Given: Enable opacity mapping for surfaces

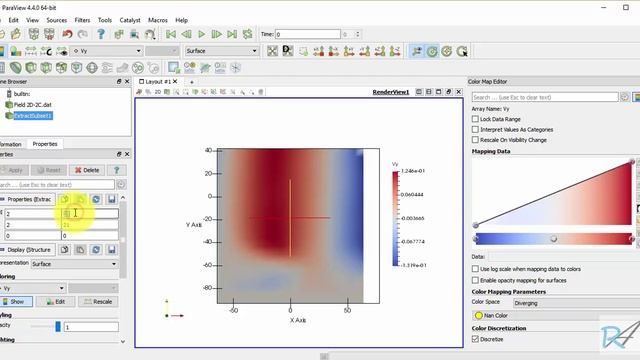Looking at the screenshot, I should [x=475, y=280].
